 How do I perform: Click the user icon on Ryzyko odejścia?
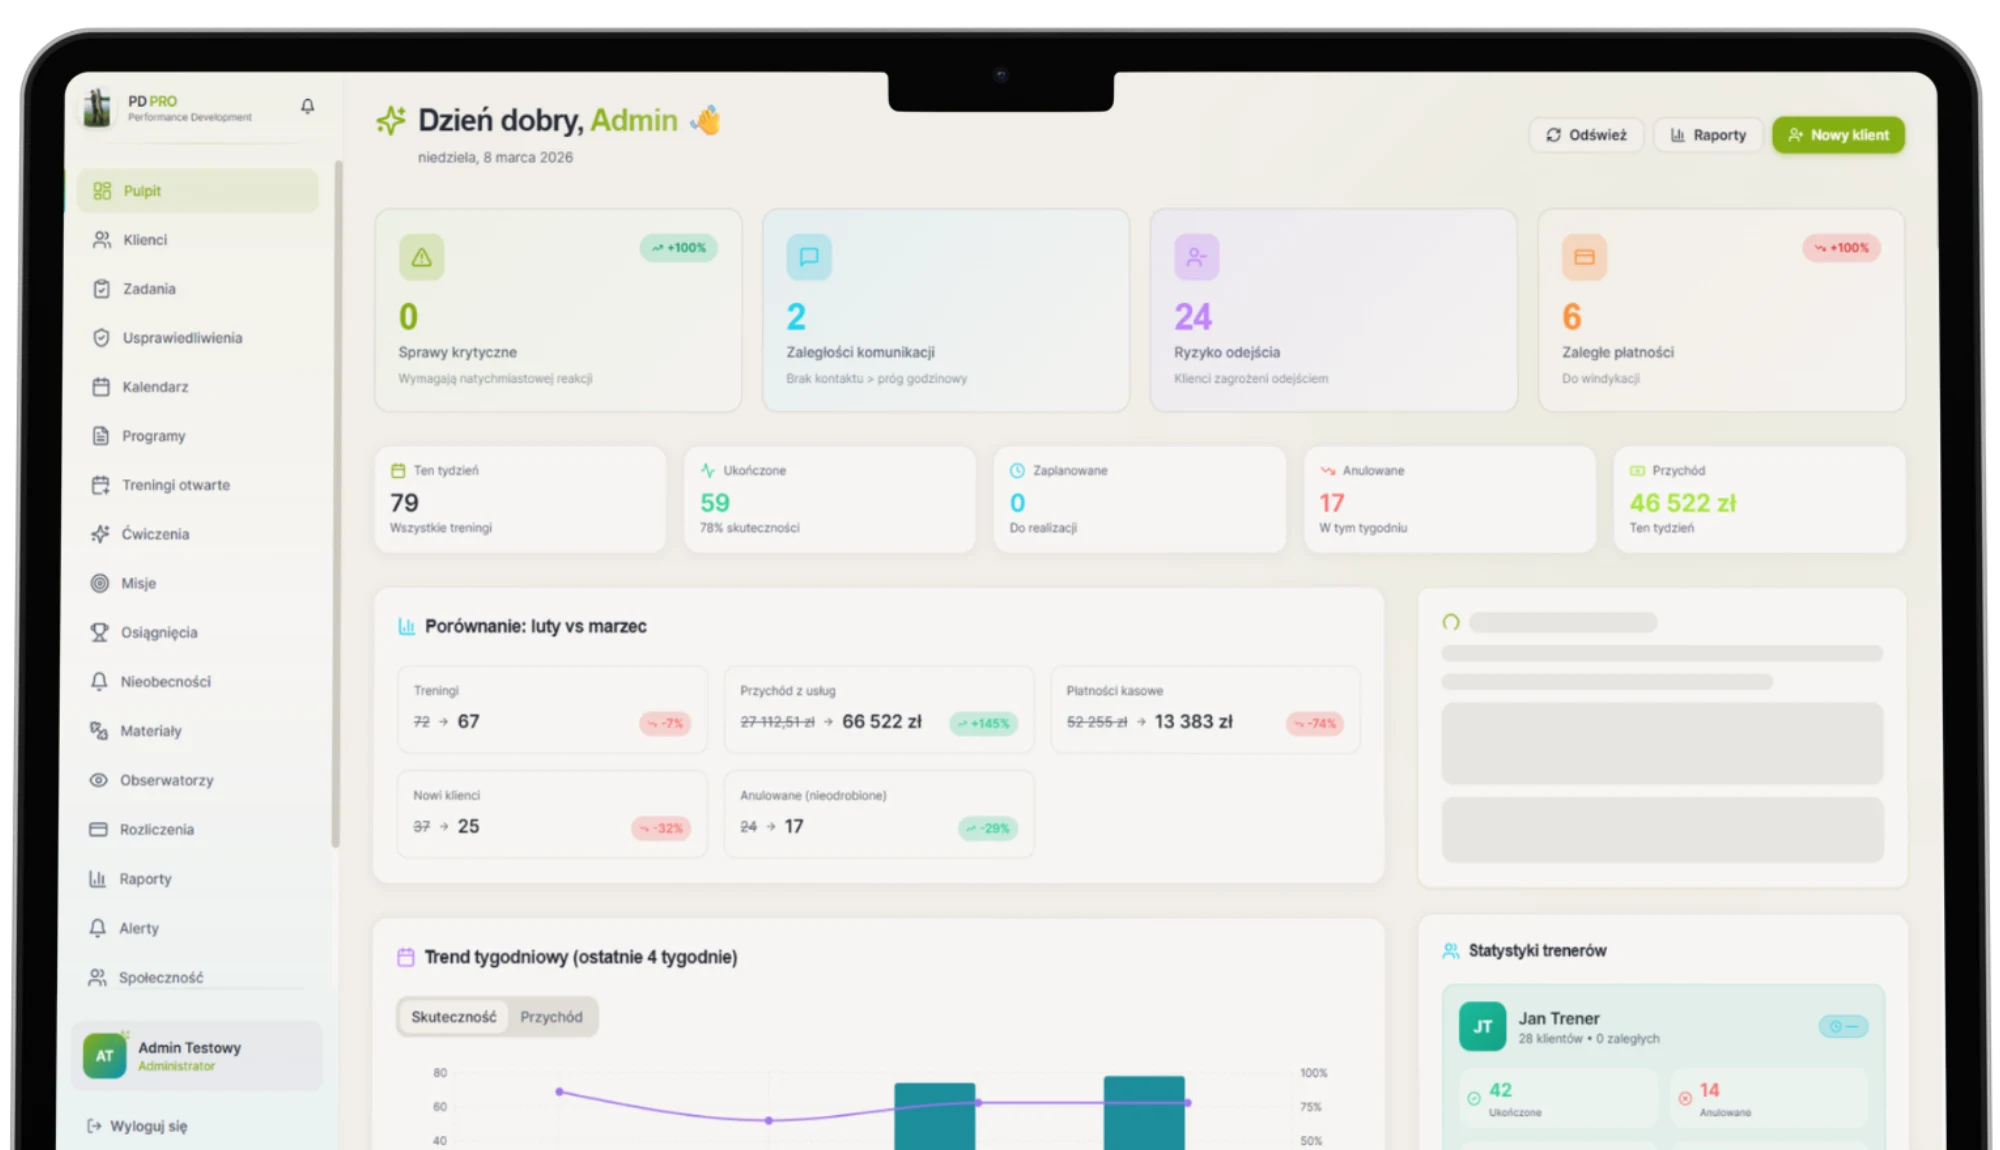(1197, 257)
